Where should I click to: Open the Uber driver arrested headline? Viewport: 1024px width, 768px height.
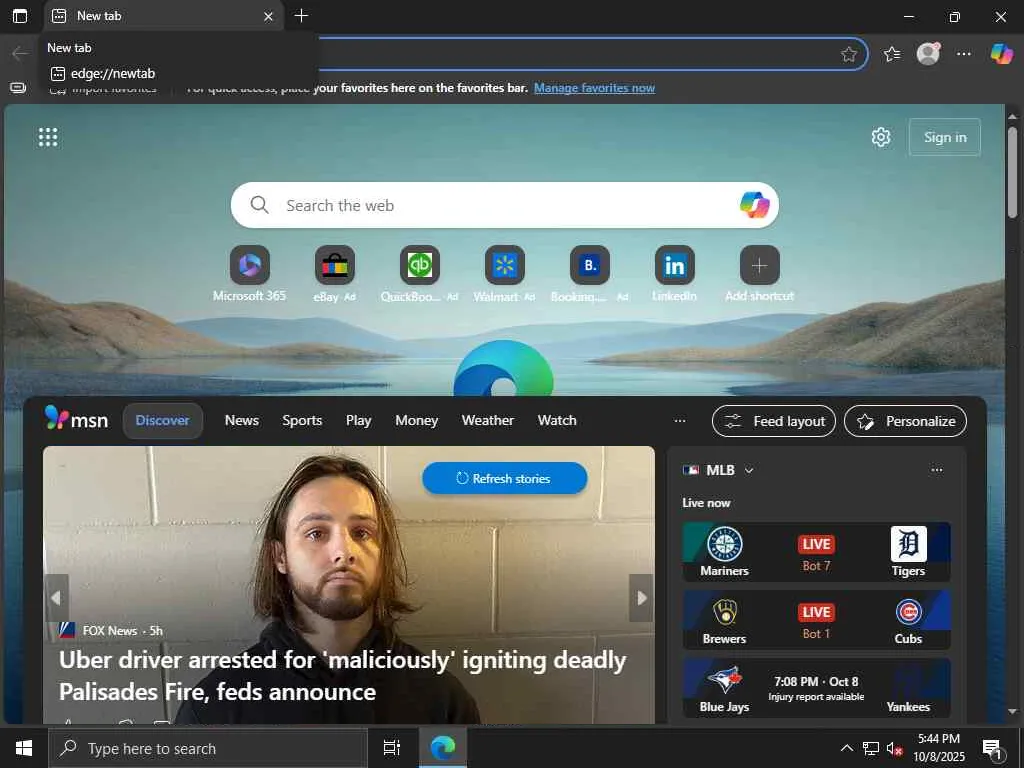pyautogui.click(x=342, y=676)
